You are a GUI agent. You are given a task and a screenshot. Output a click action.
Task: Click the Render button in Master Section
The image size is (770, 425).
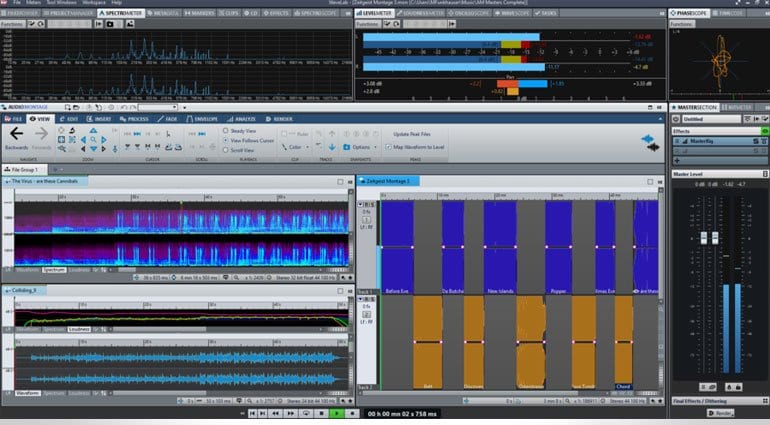tap(720, 413)
